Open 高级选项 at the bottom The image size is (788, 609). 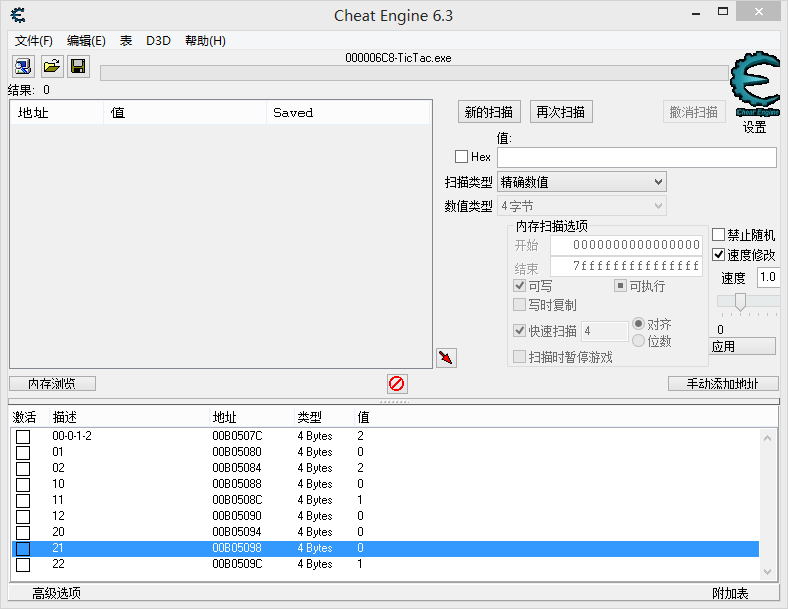point(56,593)
